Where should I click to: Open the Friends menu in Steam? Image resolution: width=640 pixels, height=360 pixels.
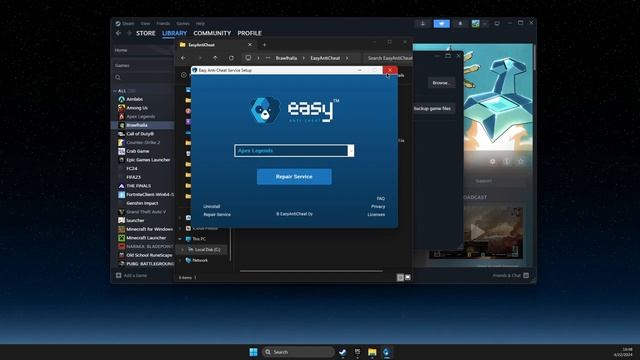(x=163, y=24)
